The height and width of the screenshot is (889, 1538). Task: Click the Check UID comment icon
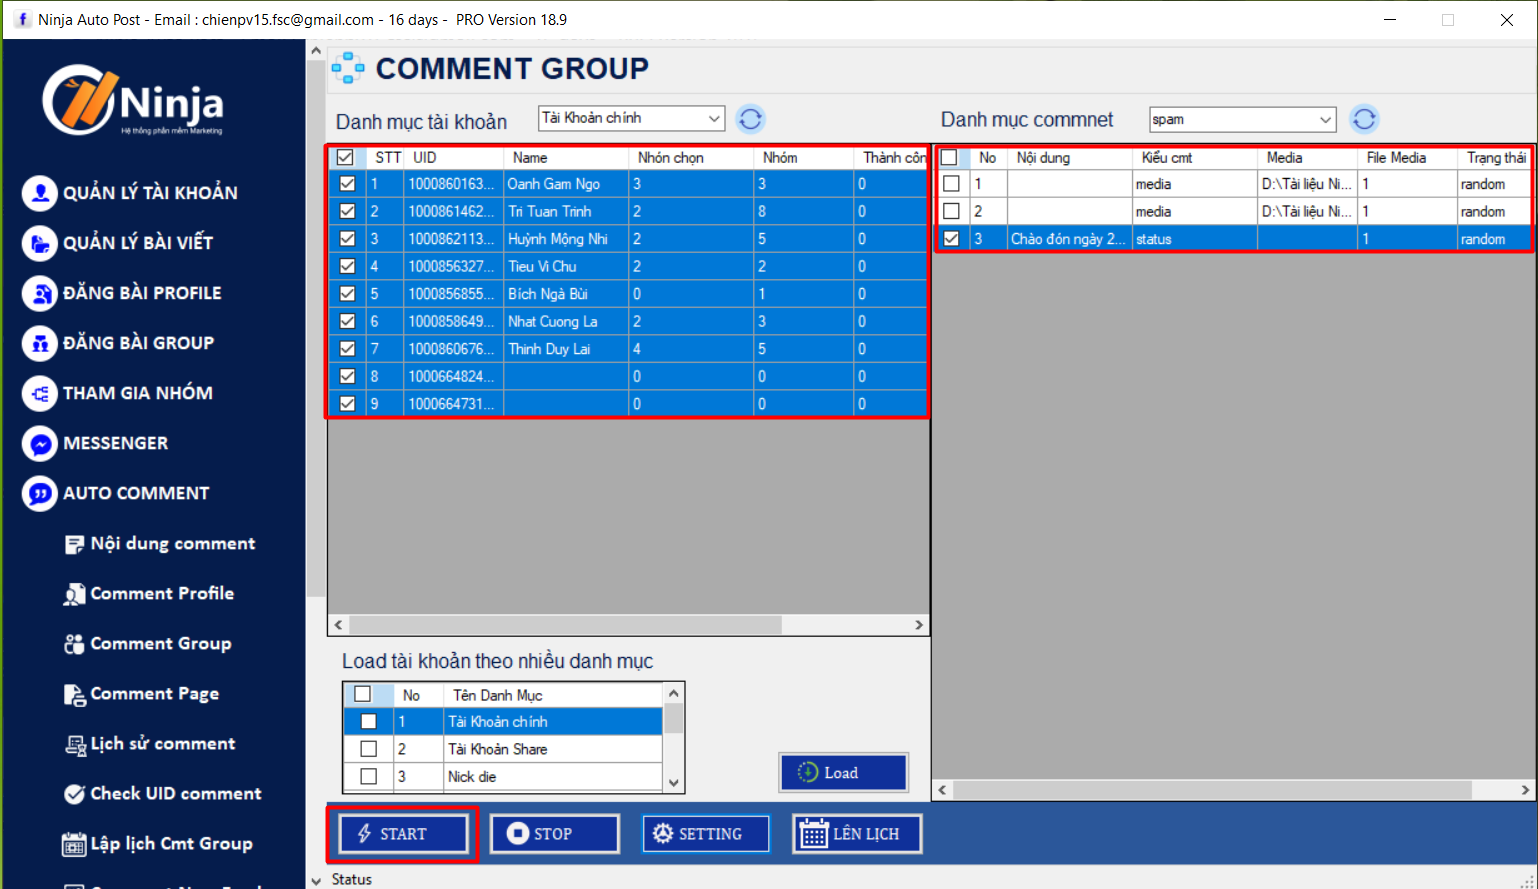(75, 794)
